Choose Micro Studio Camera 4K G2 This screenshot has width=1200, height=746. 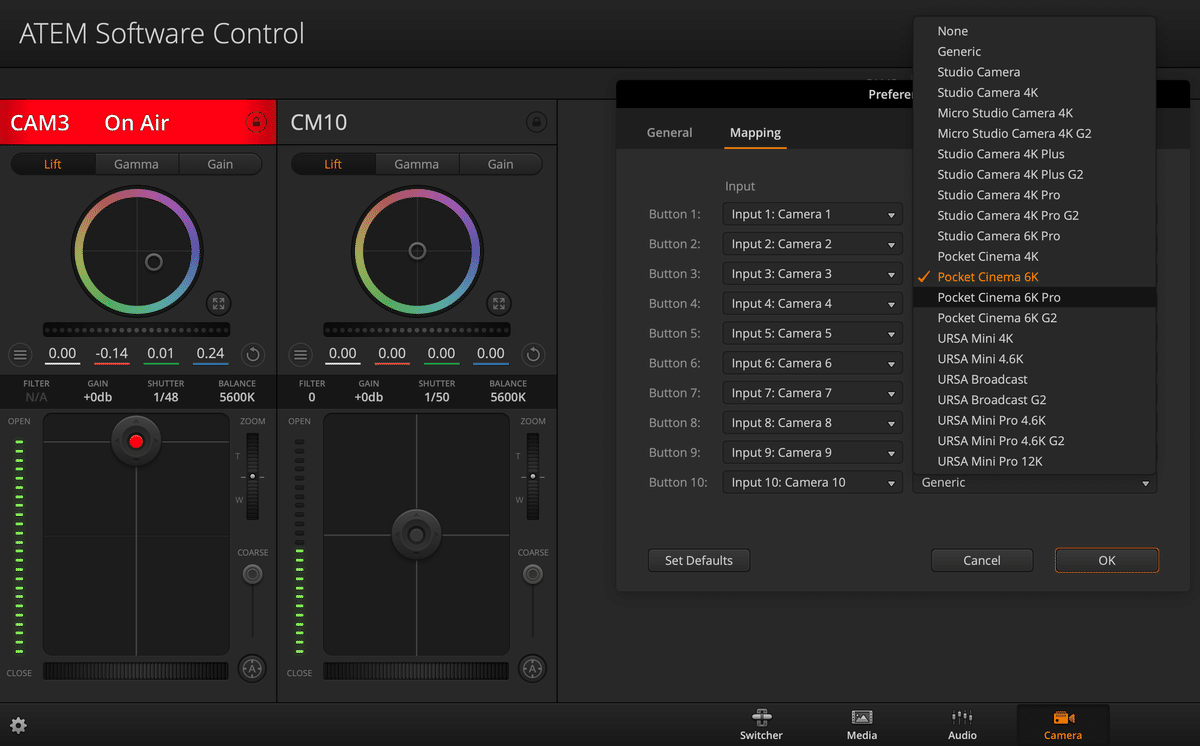[x=1034, y=133]
